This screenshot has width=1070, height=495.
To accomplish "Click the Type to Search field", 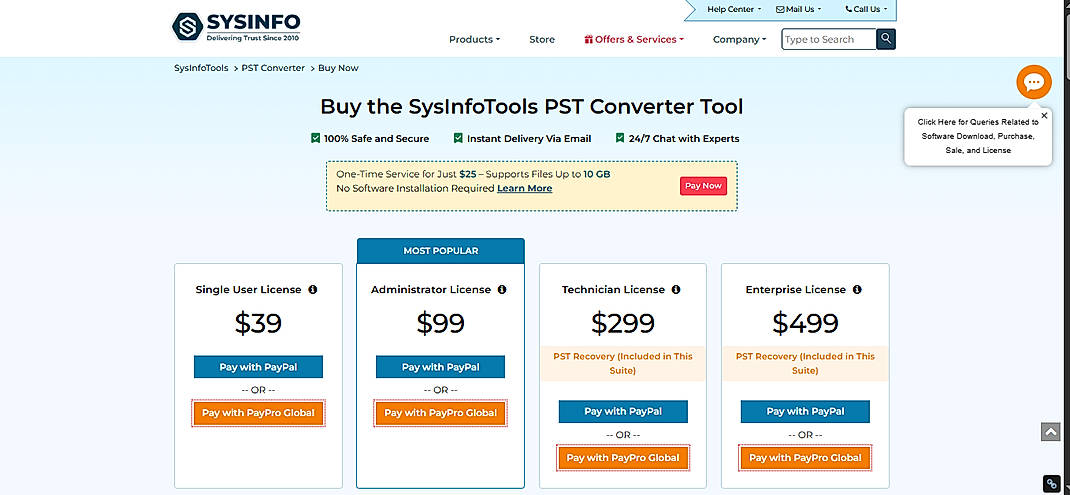I will 828,39.
